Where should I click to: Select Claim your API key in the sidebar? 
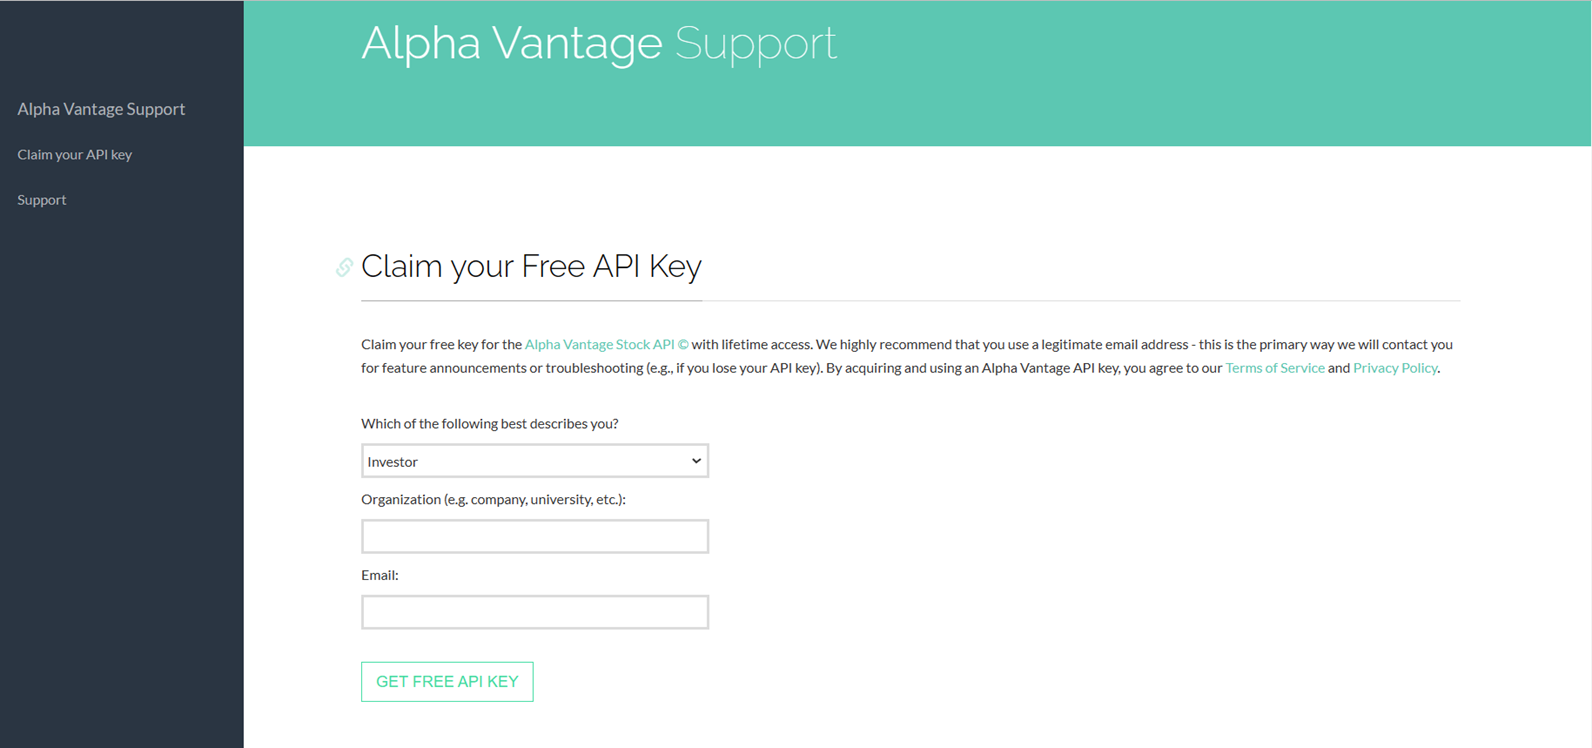[75, 154]
